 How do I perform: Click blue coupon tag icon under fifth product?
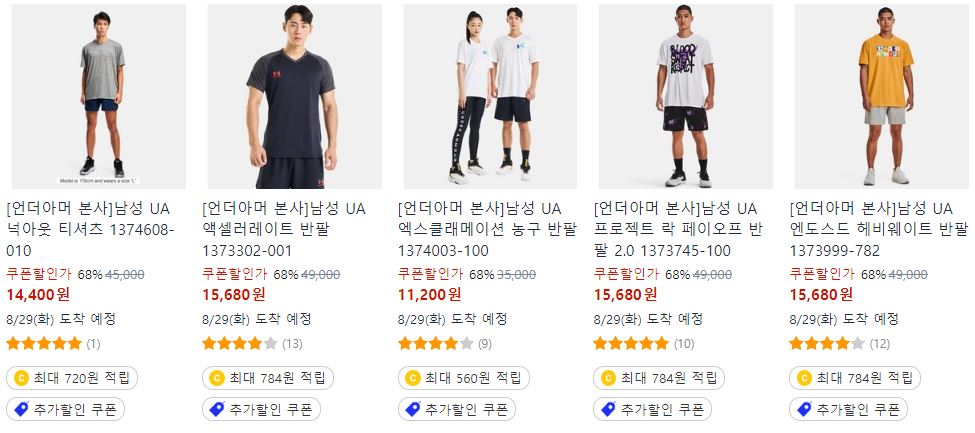[804, 409]
